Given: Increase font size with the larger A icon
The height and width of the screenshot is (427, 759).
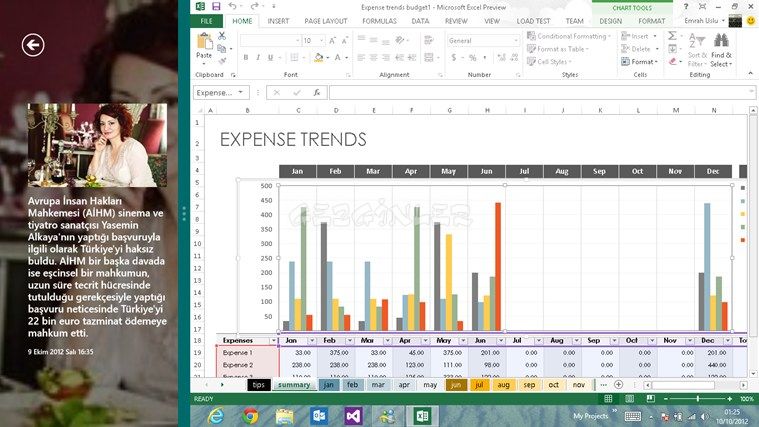Looking at the screenshot, I should 333,41.
